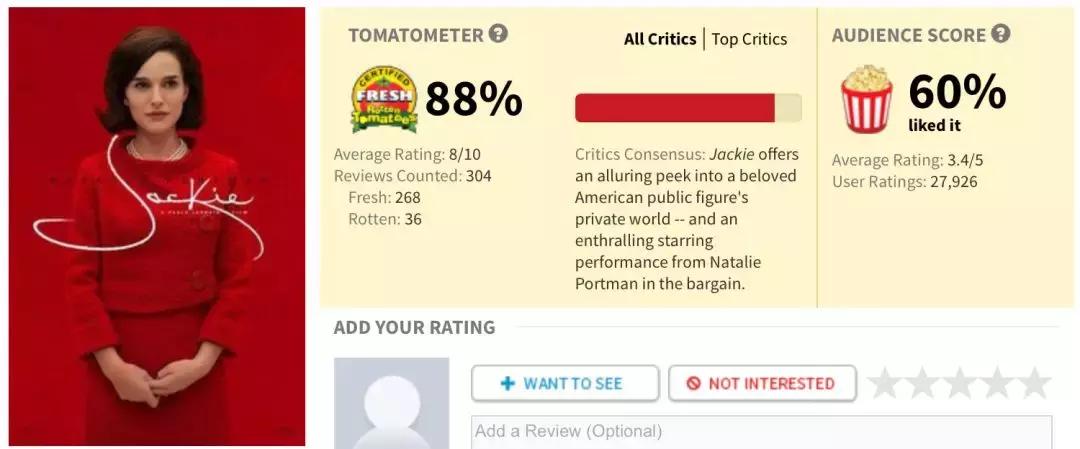1080x449 pixels.
Task: Click the Add a Review text field
Action: click(x=761, y=432)
